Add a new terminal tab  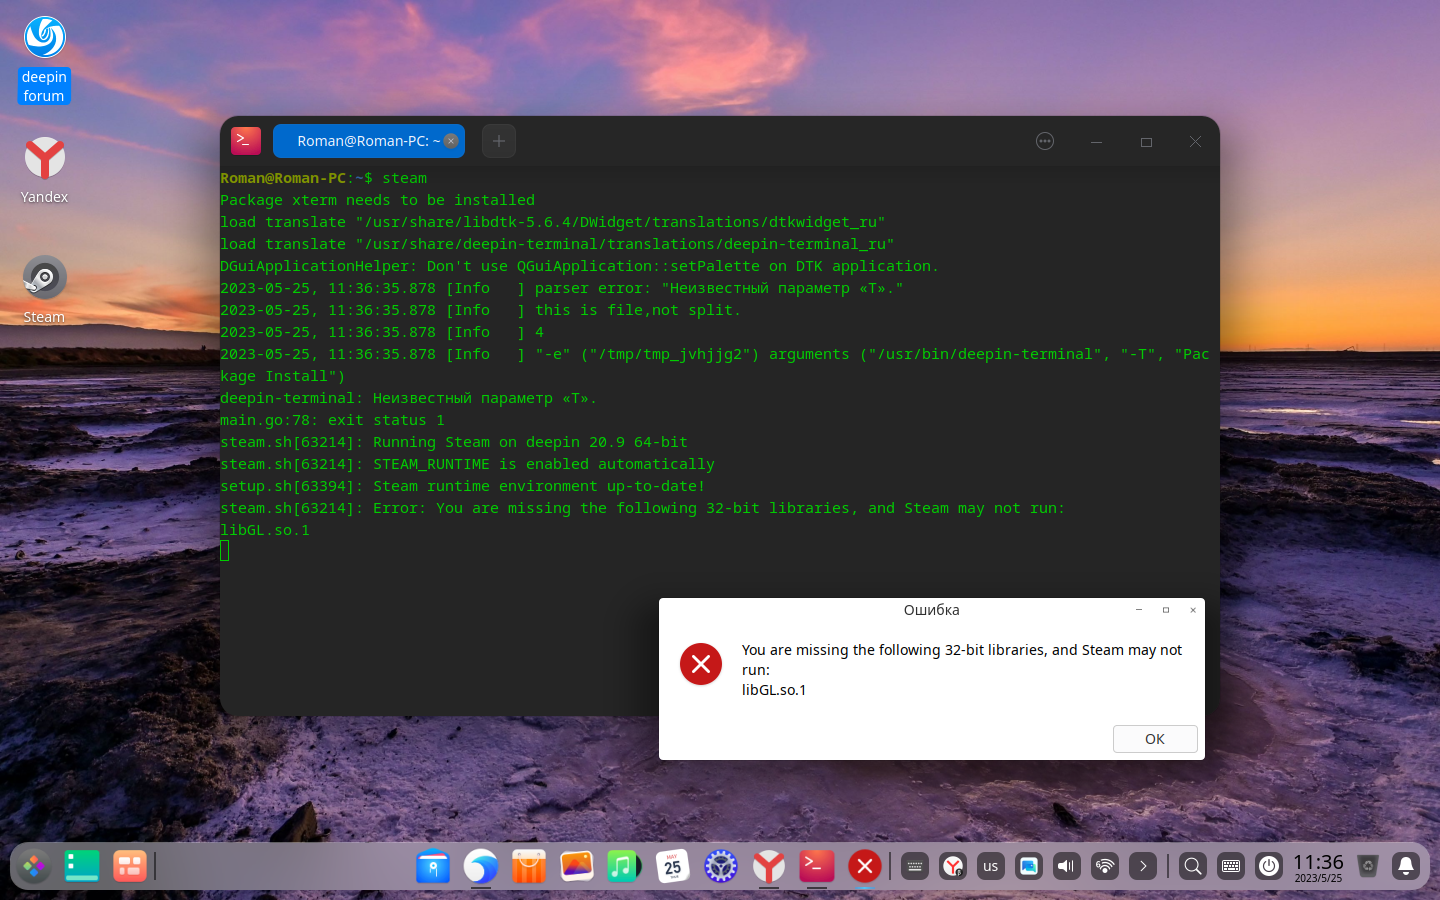coord(499,141)
